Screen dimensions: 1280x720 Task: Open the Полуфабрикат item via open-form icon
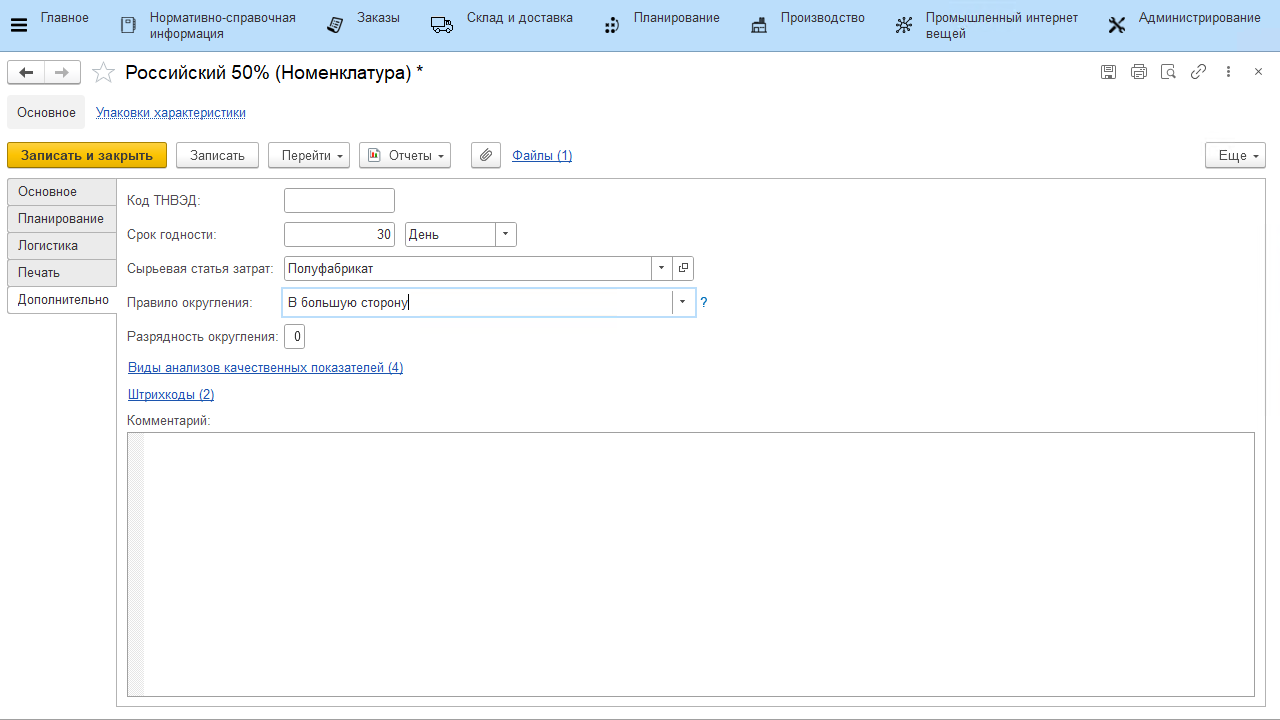pyautogui.click(x=683, y=268)
